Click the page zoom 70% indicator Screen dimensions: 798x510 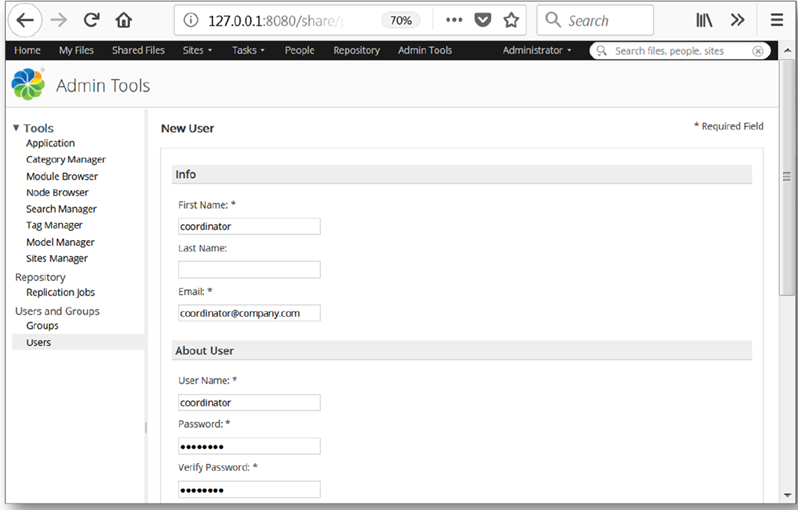point(400,20)
